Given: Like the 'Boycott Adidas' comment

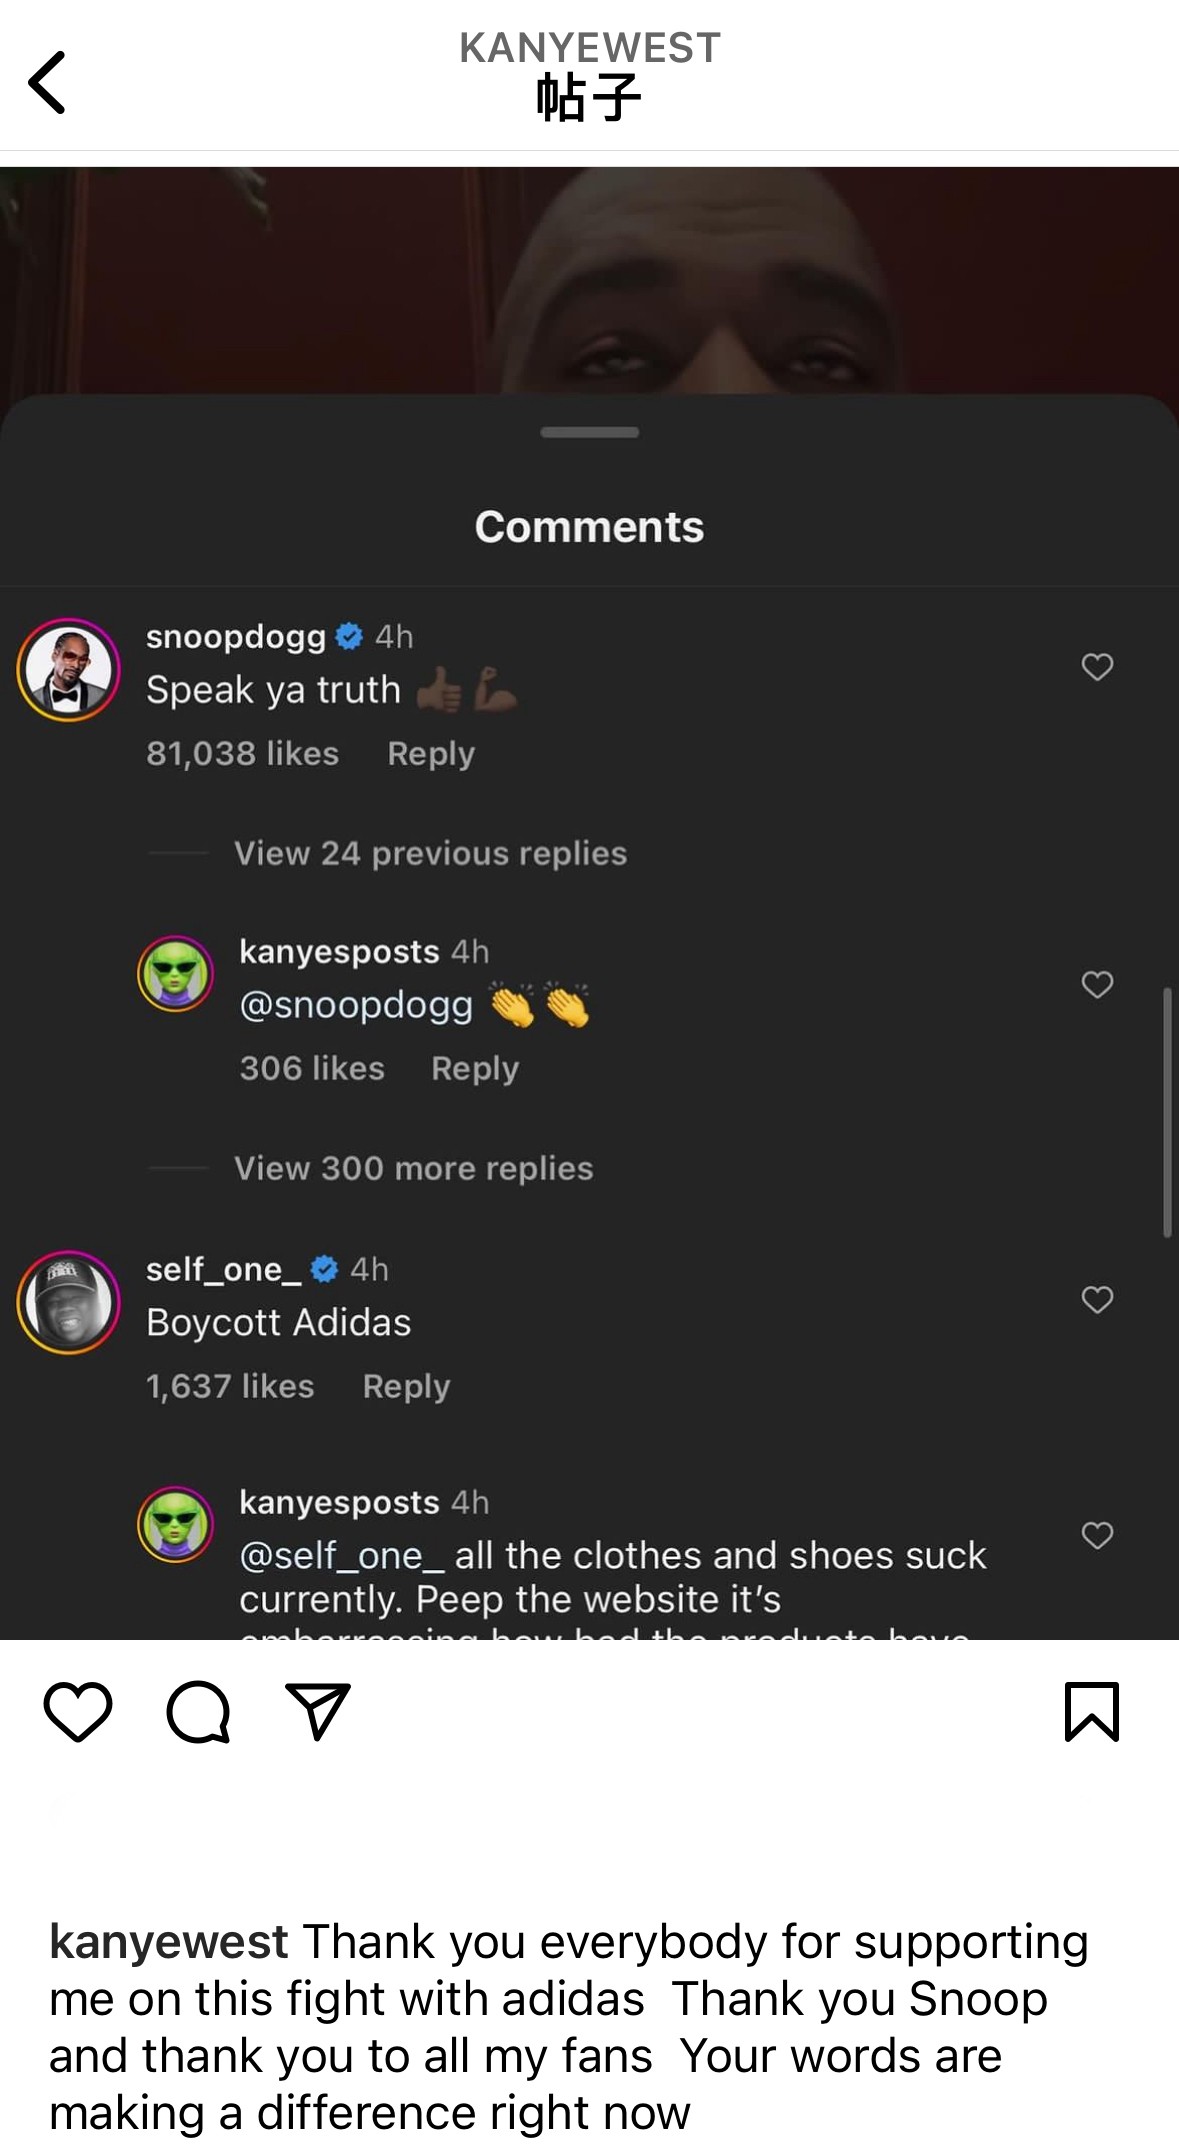Looking at the screenshot, I should 1097,1300.
